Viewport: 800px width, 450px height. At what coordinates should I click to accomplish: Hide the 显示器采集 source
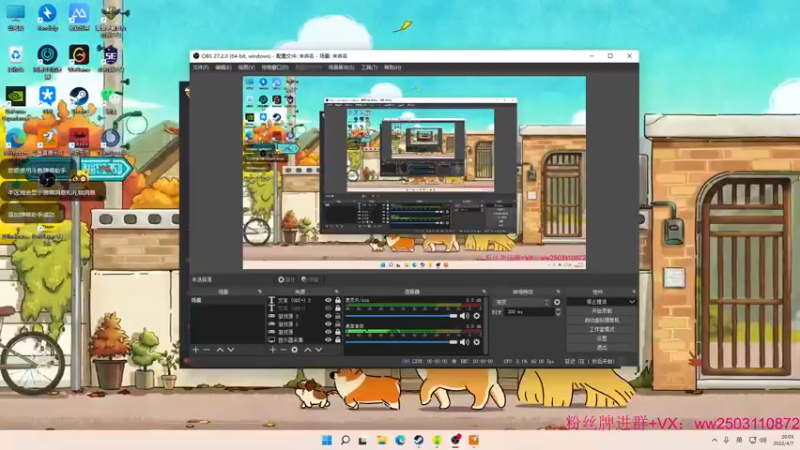(328, 339)
